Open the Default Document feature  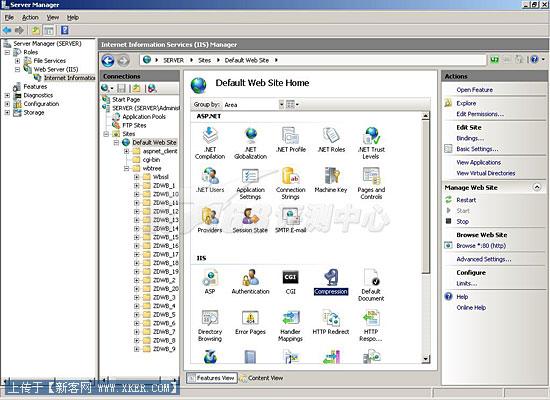pos(371,285)
